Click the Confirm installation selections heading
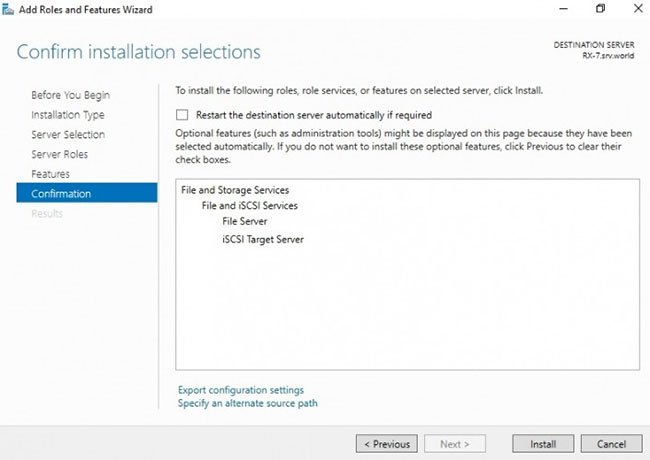 pyautogui.click(x=138, y=52)
